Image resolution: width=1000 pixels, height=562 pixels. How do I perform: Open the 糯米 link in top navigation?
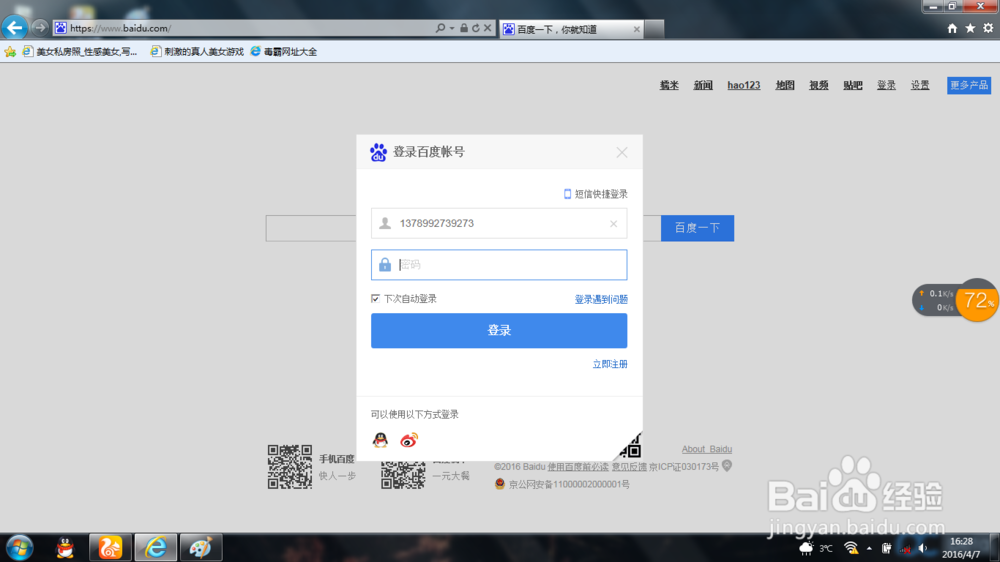click(x=669, y=85)
